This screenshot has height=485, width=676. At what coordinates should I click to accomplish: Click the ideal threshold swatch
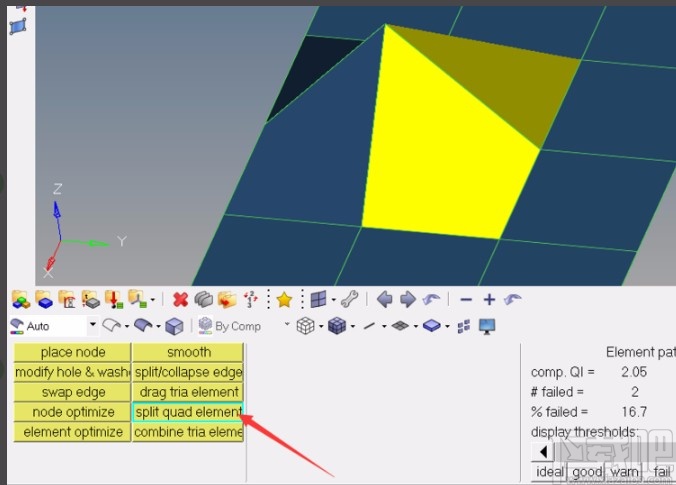pyautogui.click(x=549, y=472)
